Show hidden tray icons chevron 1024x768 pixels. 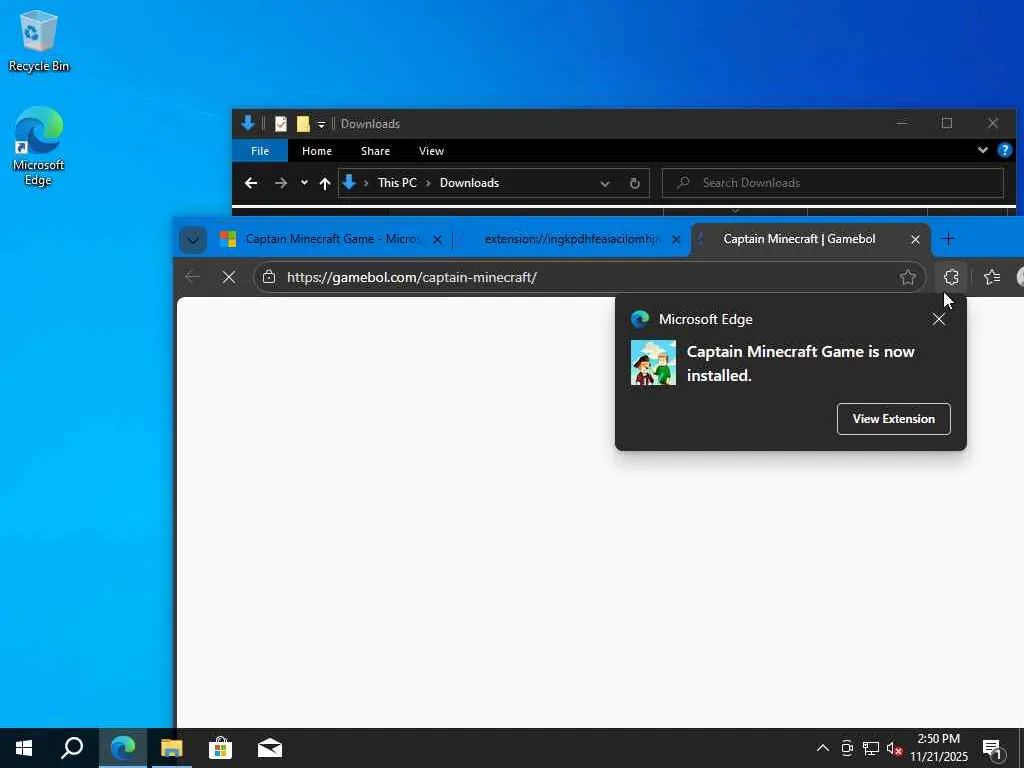(823, 748)
